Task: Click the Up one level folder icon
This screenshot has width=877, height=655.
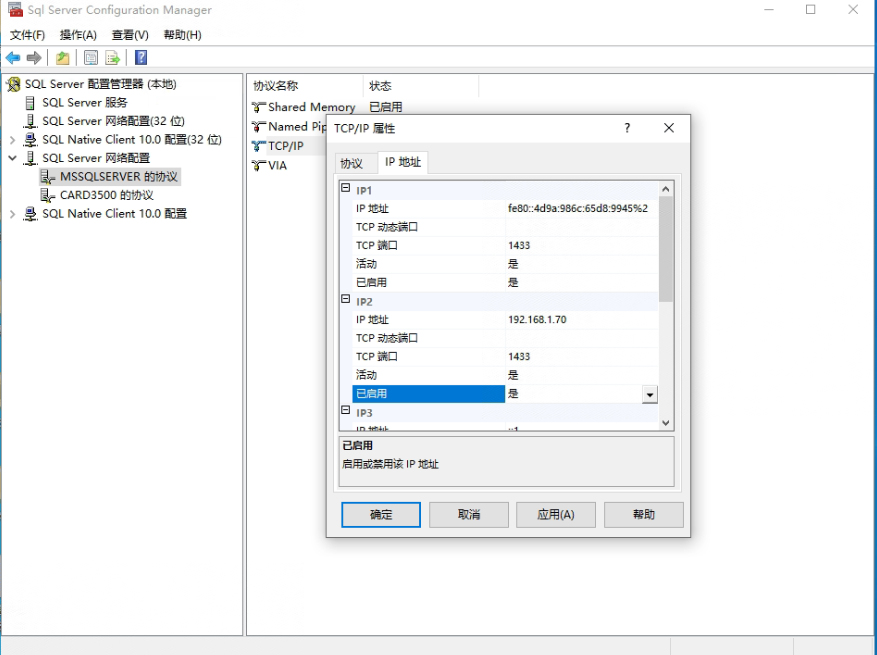Action: (63, 58)
